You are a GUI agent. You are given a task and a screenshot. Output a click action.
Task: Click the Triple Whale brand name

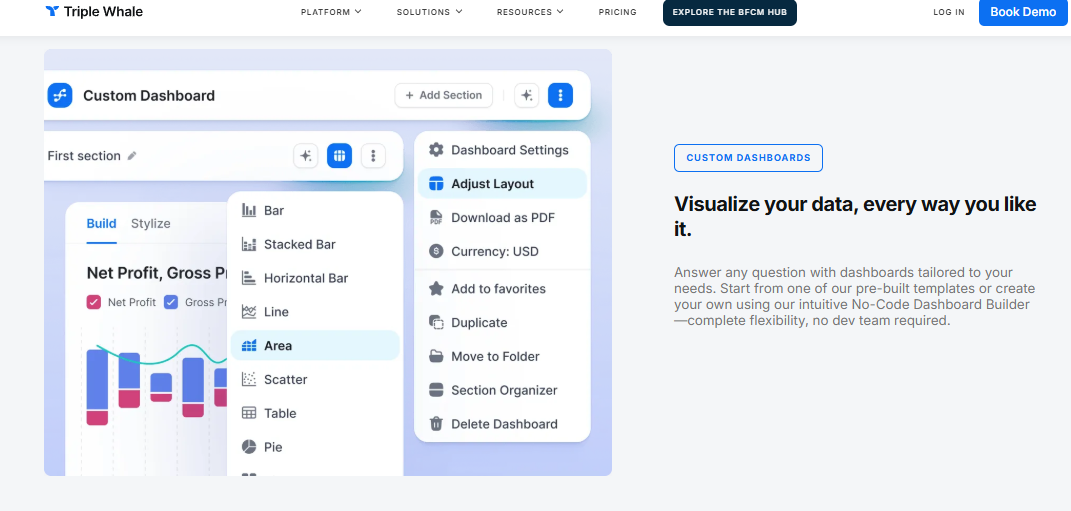click(x=103, y=12)
